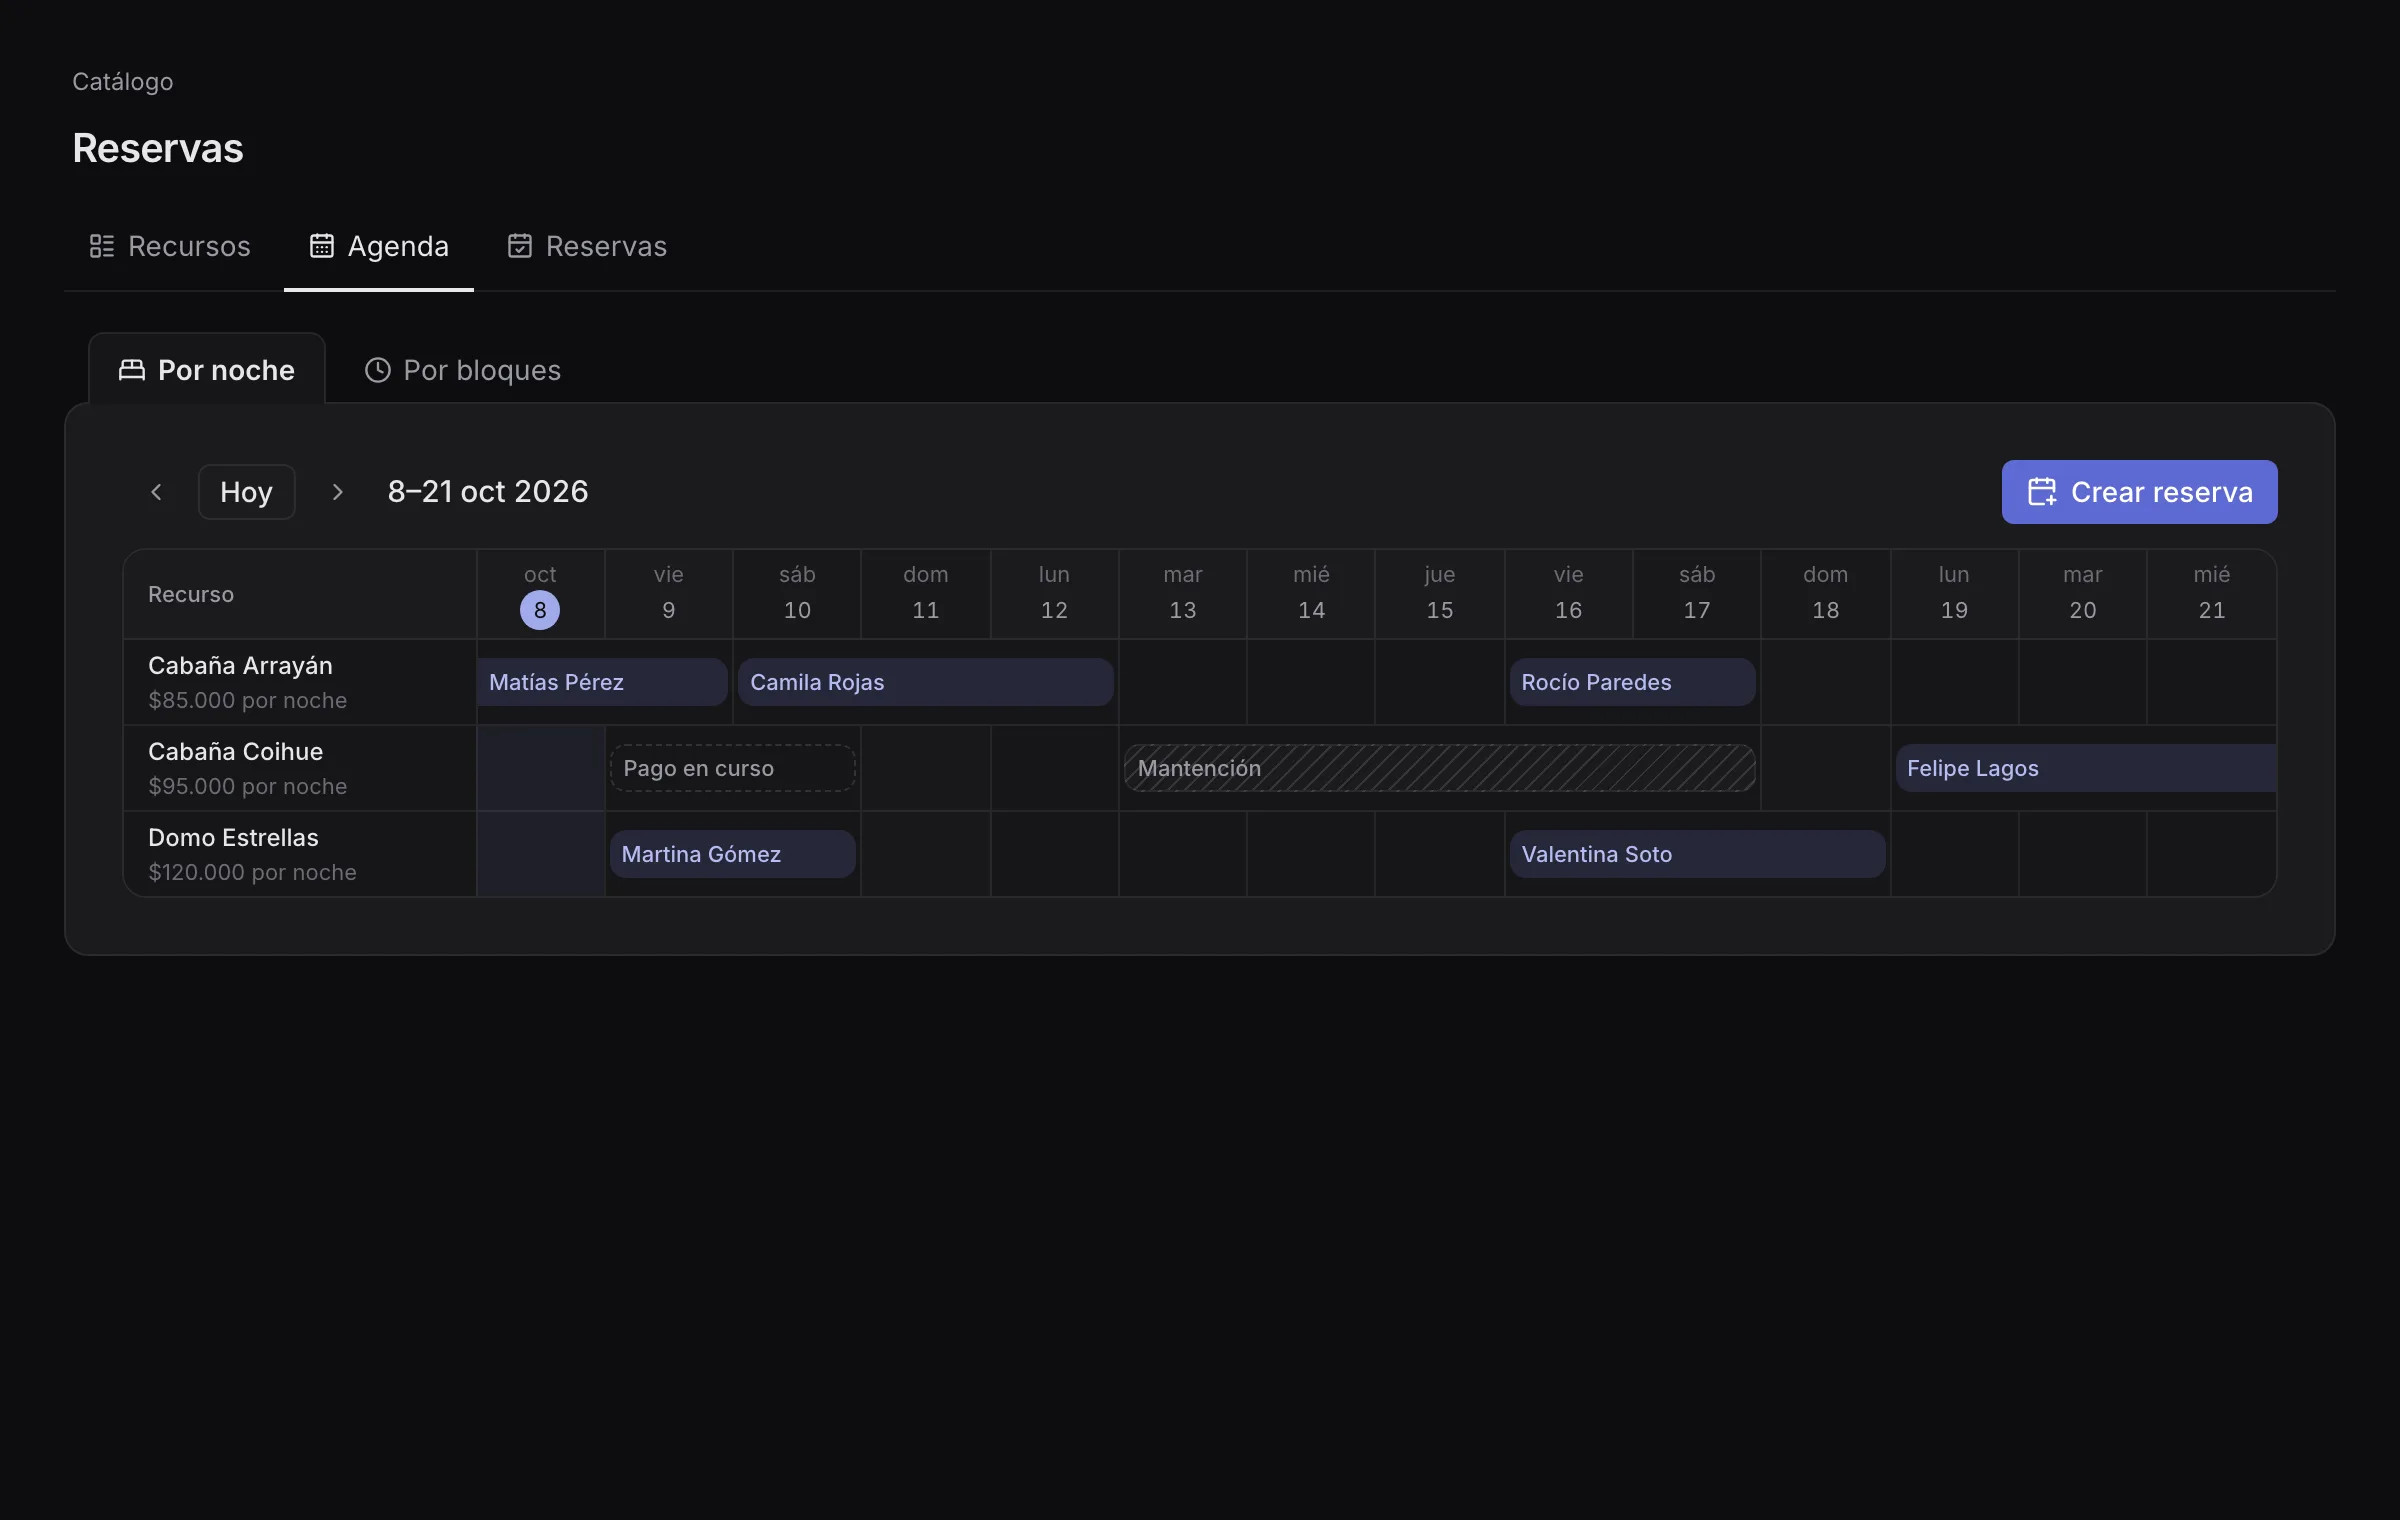Viewport: 2400px width, 1520px height.
Task: Click the Catálogo breadcrumb
Action: coord(123,82)
